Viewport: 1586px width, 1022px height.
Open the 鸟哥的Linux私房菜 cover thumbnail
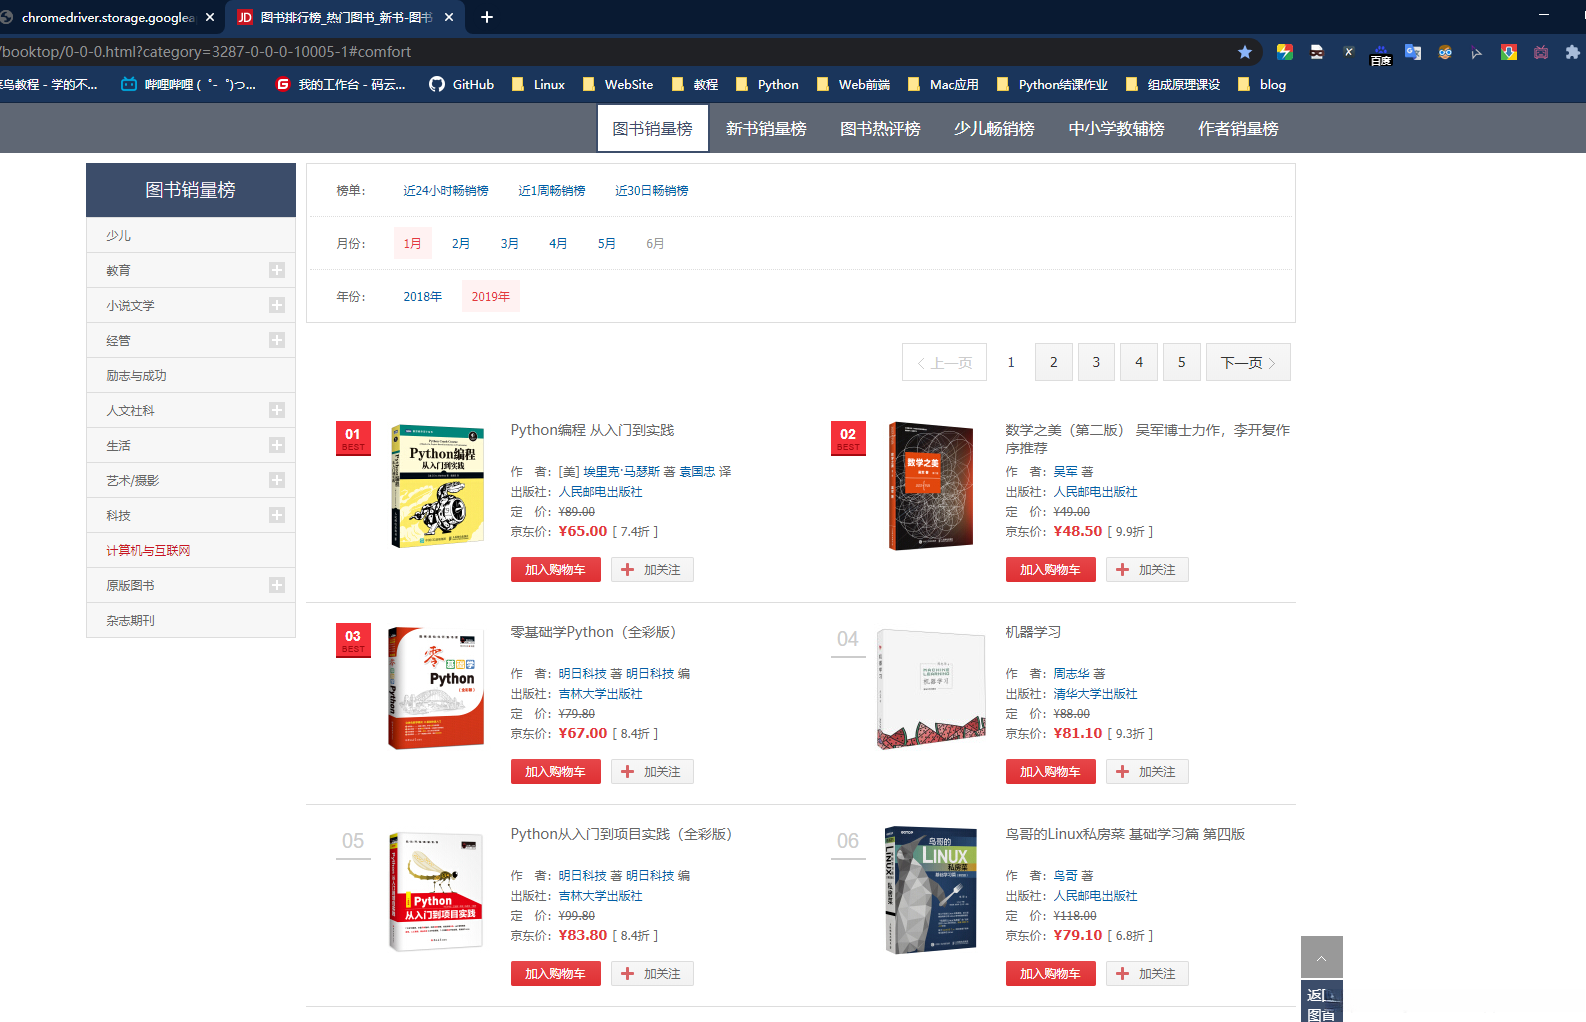(x=931, y=890)
